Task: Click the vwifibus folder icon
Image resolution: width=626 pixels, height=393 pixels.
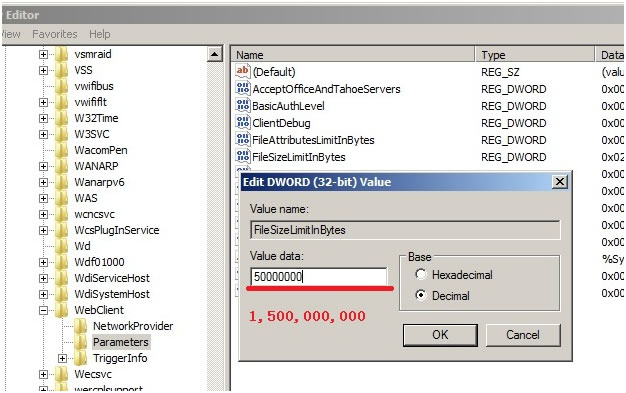Action: pyautogui.click(x=61, y=86)
